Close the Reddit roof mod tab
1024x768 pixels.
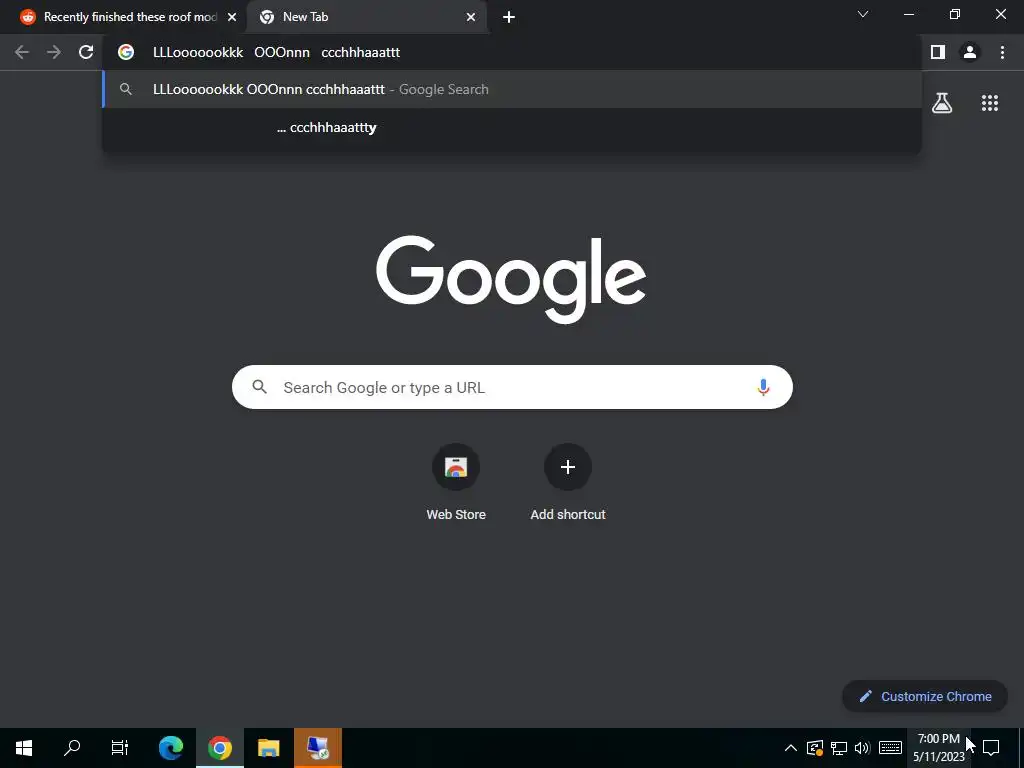tap(232, 18)
